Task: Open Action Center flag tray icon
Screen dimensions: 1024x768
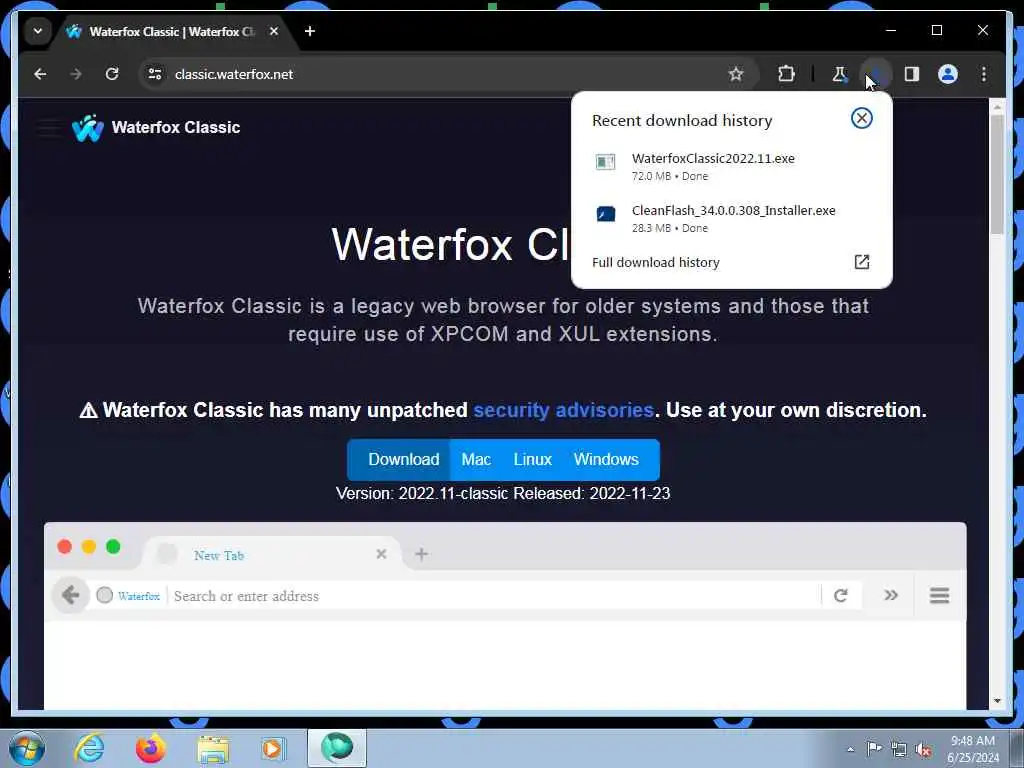Action: [x=873, y=749]
